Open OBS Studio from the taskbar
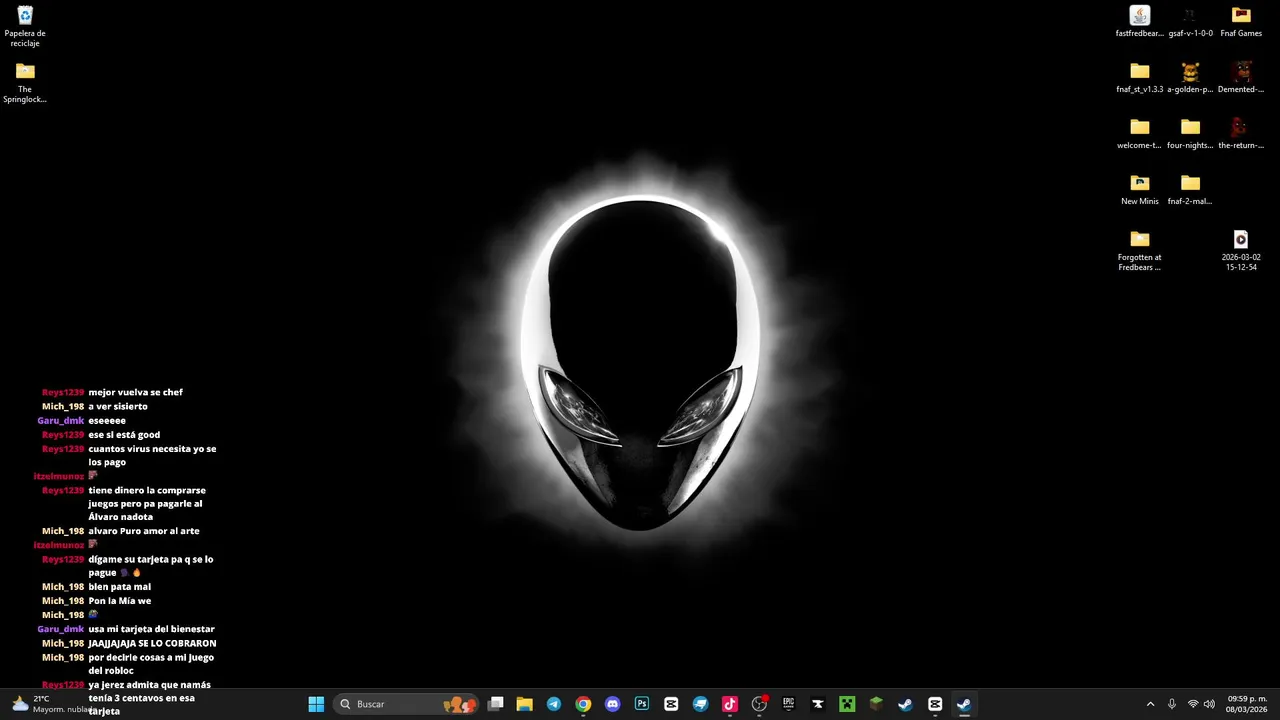The image size is (1280, 720). pyautogui.click(x=759, y=704)
